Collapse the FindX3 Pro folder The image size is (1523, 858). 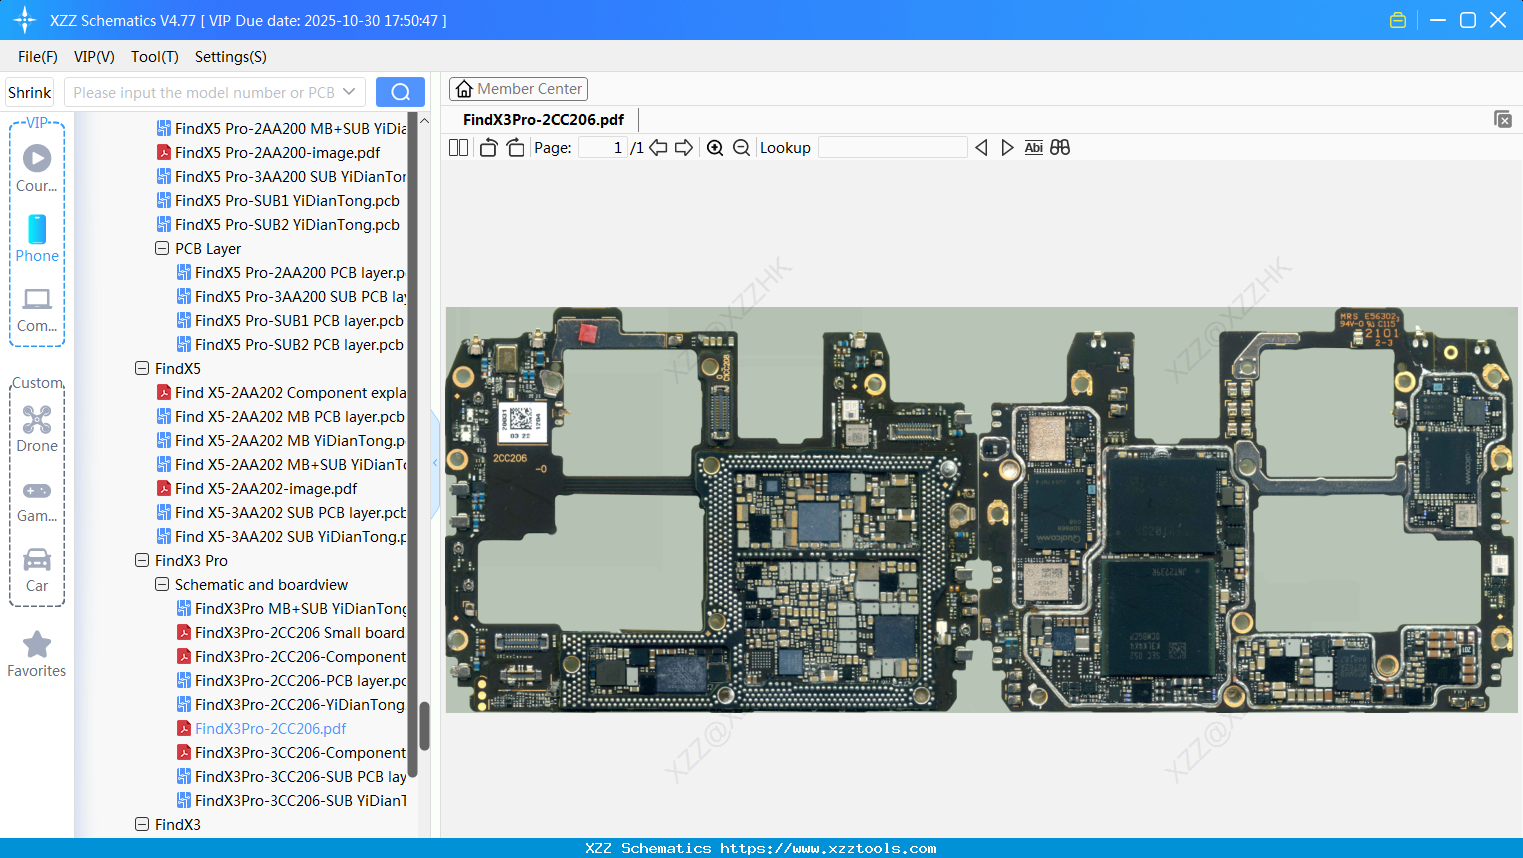pyautogui.click(x=142, y=561)
